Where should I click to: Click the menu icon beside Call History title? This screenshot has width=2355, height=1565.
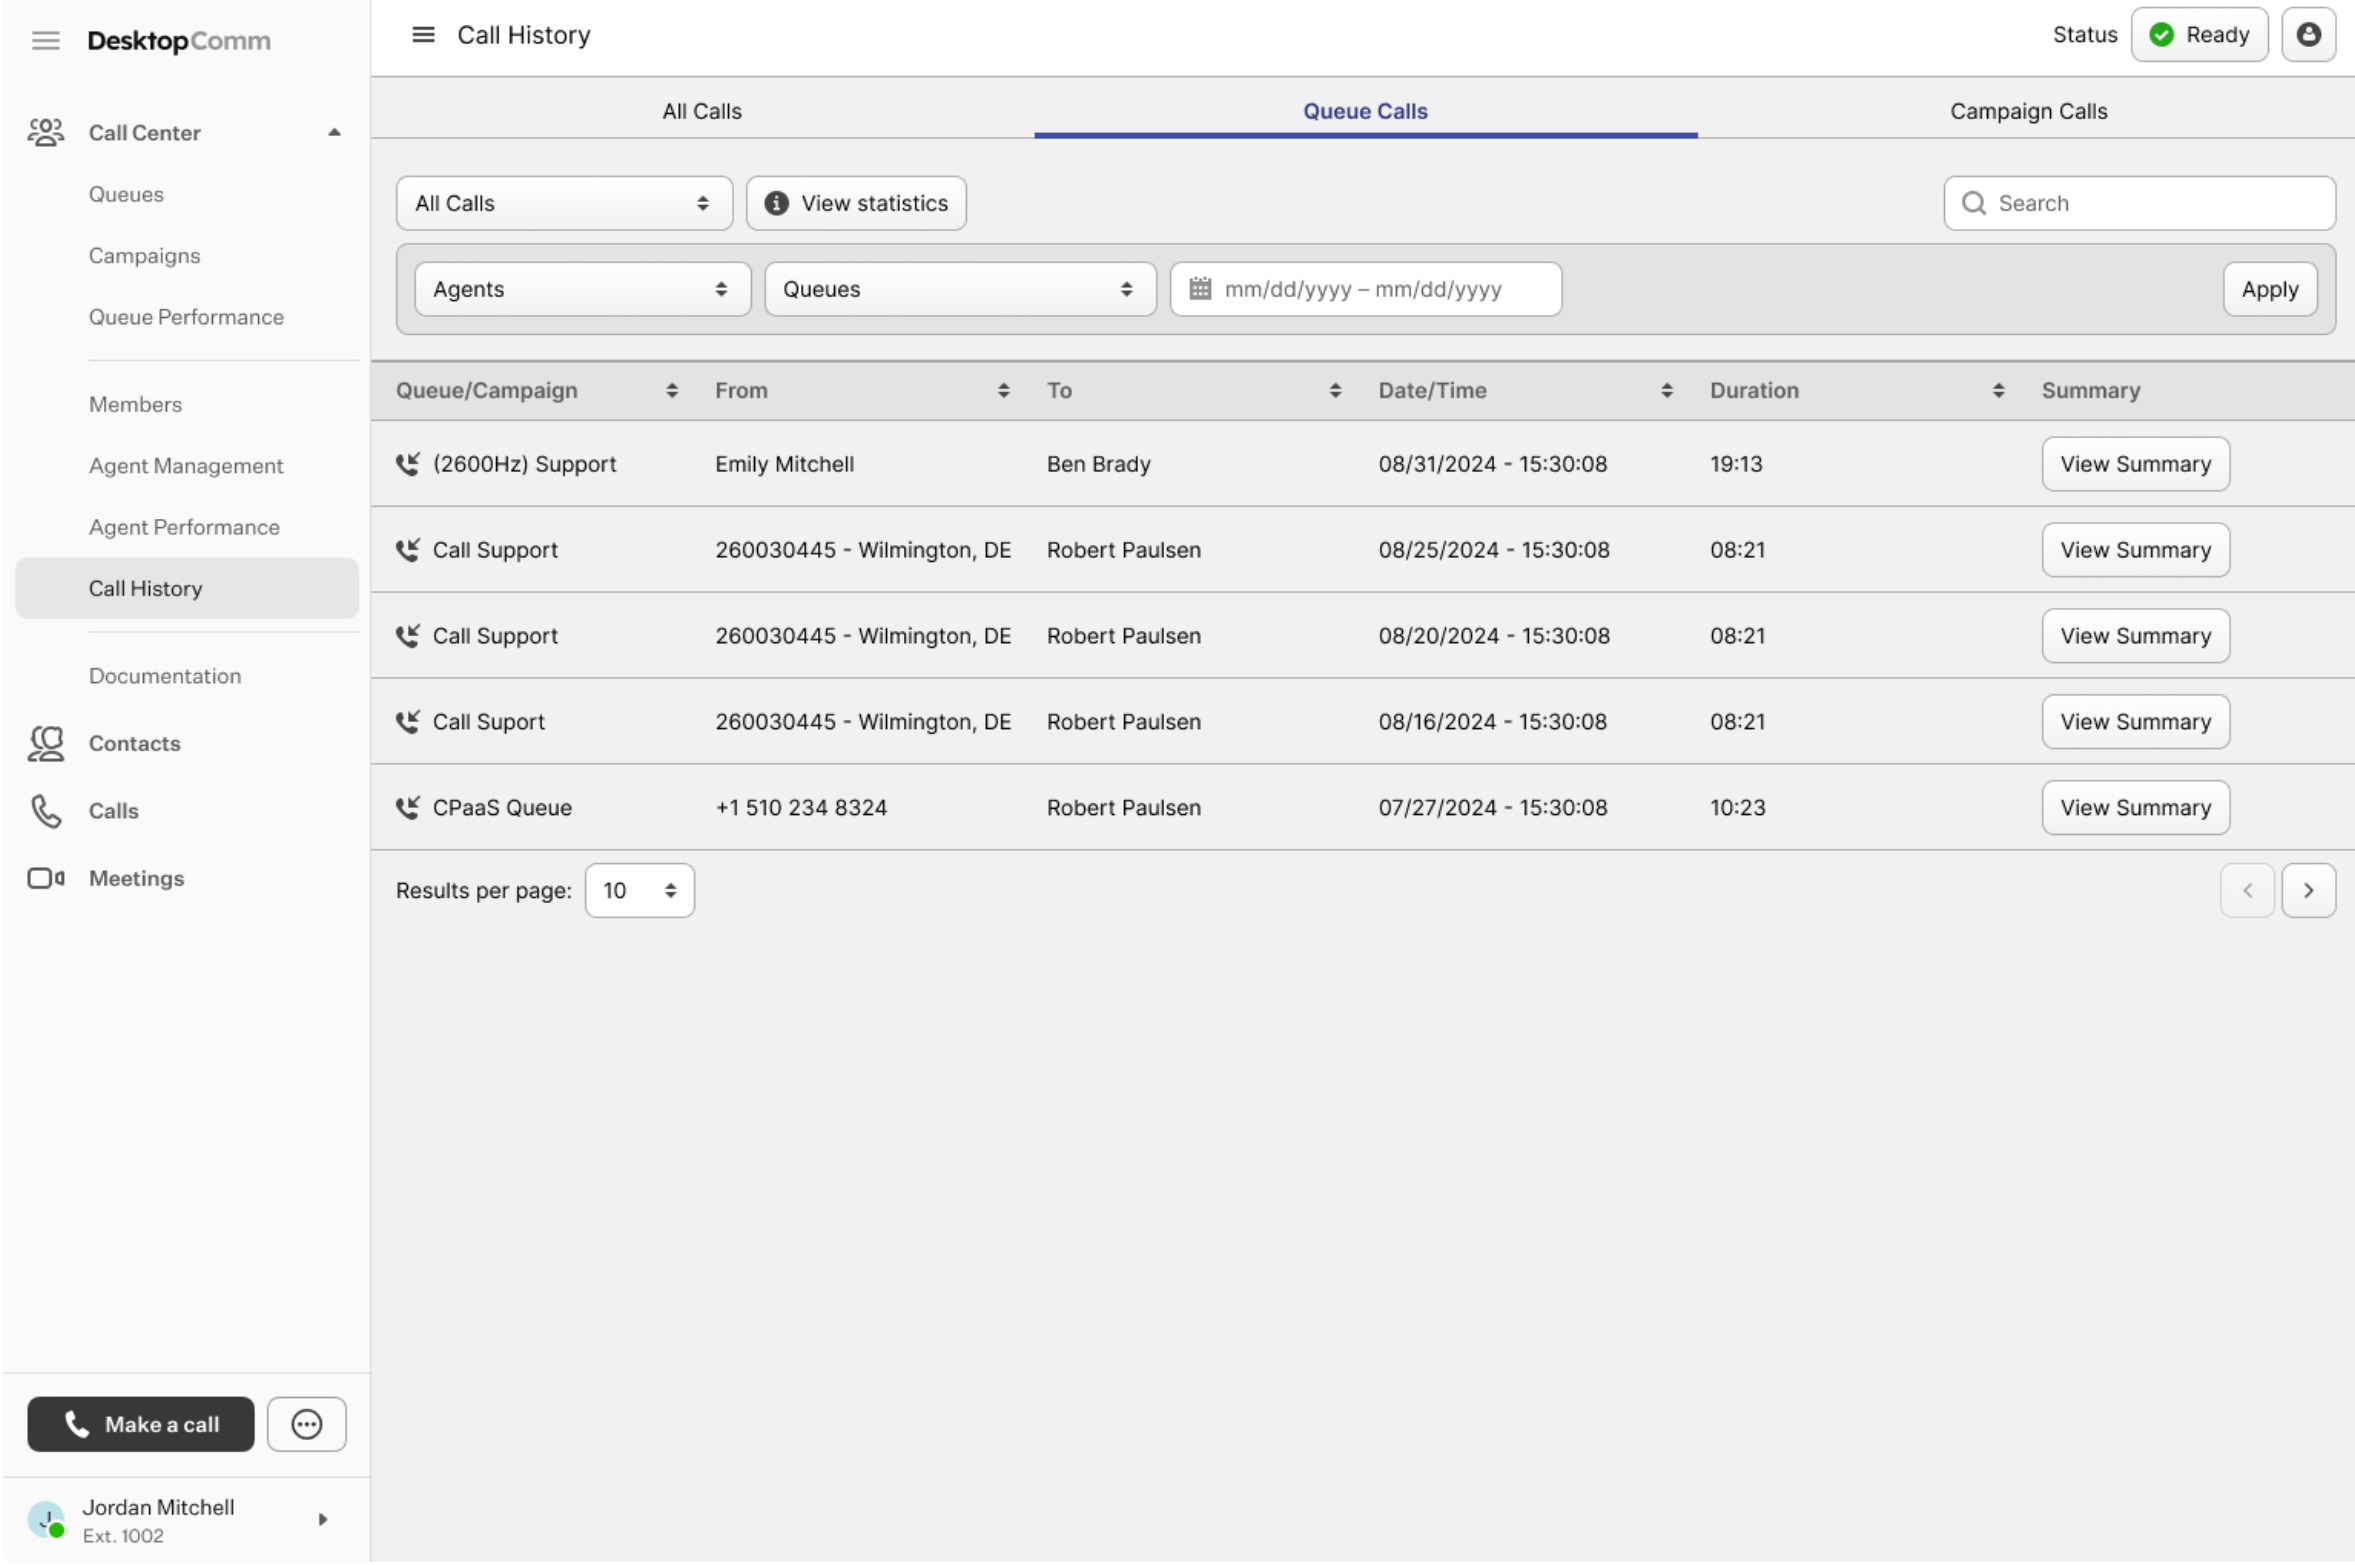tap(423, 35)
